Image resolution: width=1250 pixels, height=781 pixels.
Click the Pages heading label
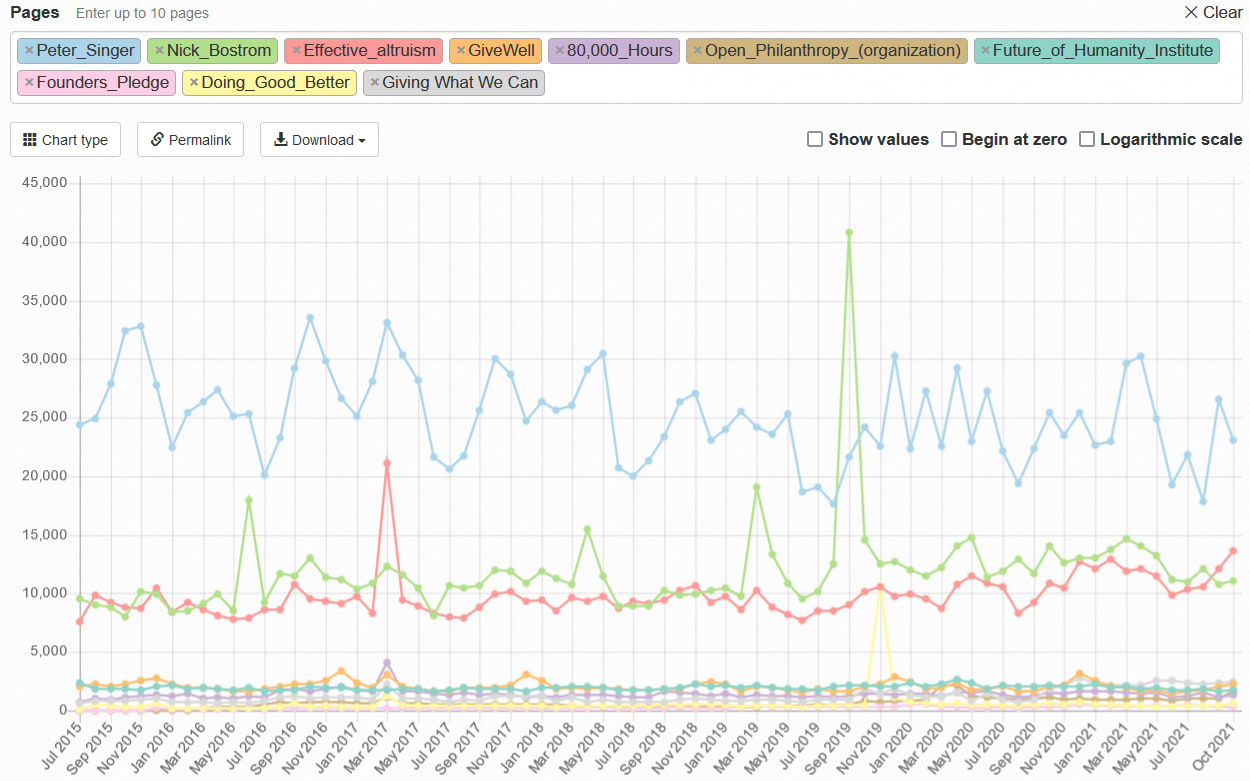coord(35,13)
